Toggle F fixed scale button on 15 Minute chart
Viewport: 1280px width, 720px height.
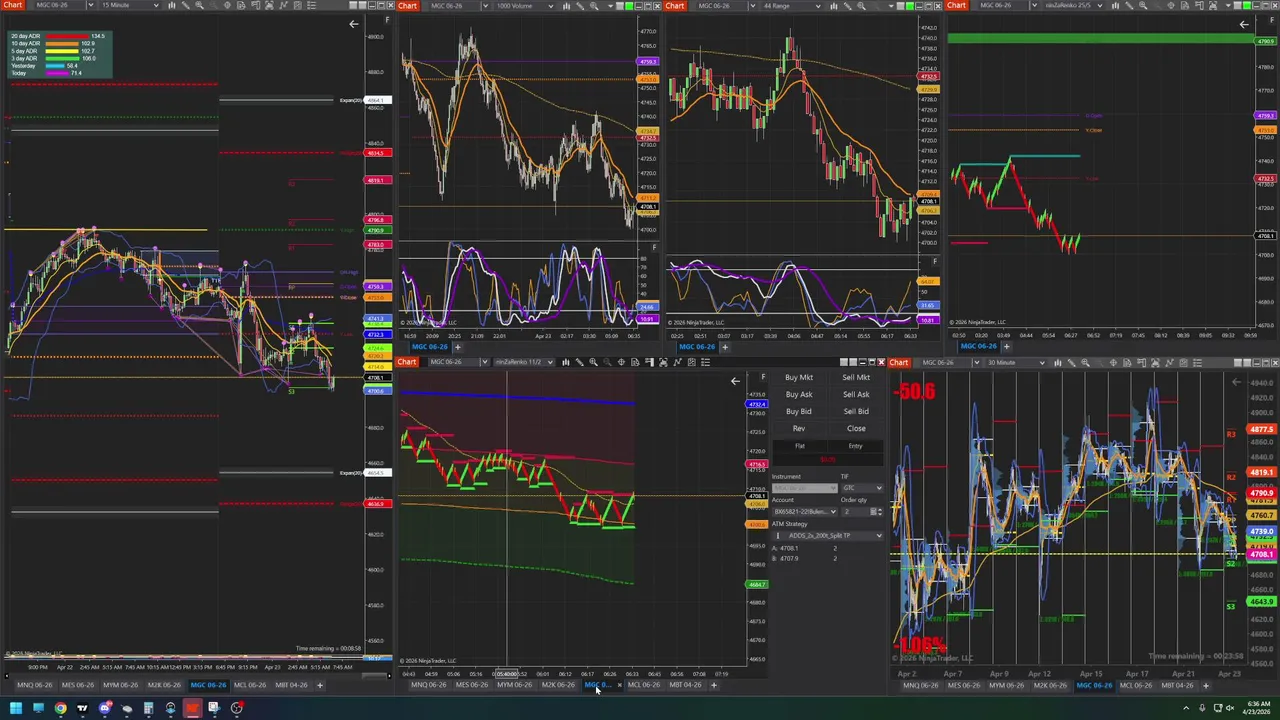[x=388, y=20]
